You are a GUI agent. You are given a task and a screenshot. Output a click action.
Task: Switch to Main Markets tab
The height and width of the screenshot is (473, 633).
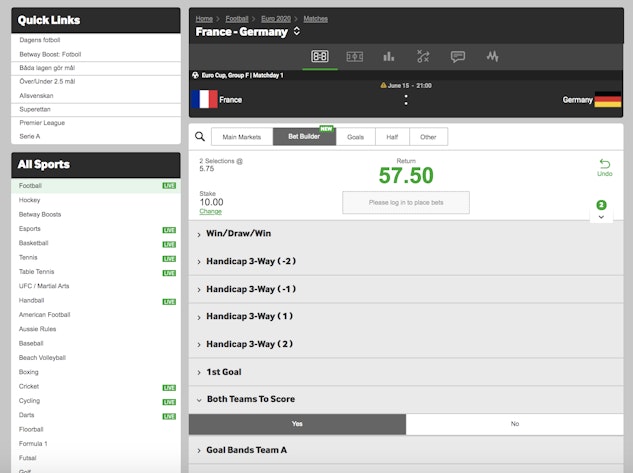(242, 137)
